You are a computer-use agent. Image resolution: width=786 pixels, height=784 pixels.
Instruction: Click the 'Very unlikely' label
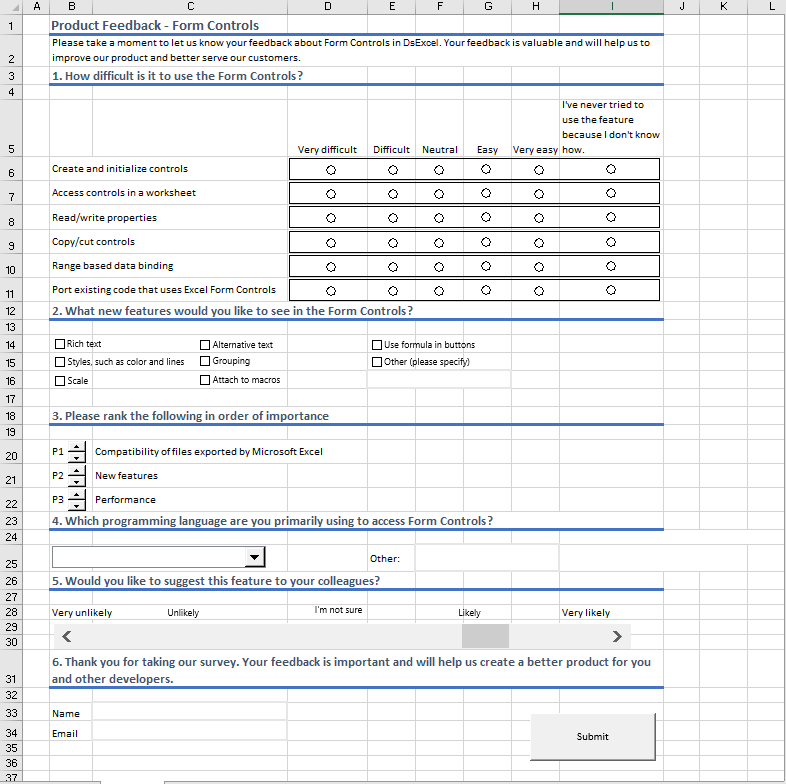point(82,613)
